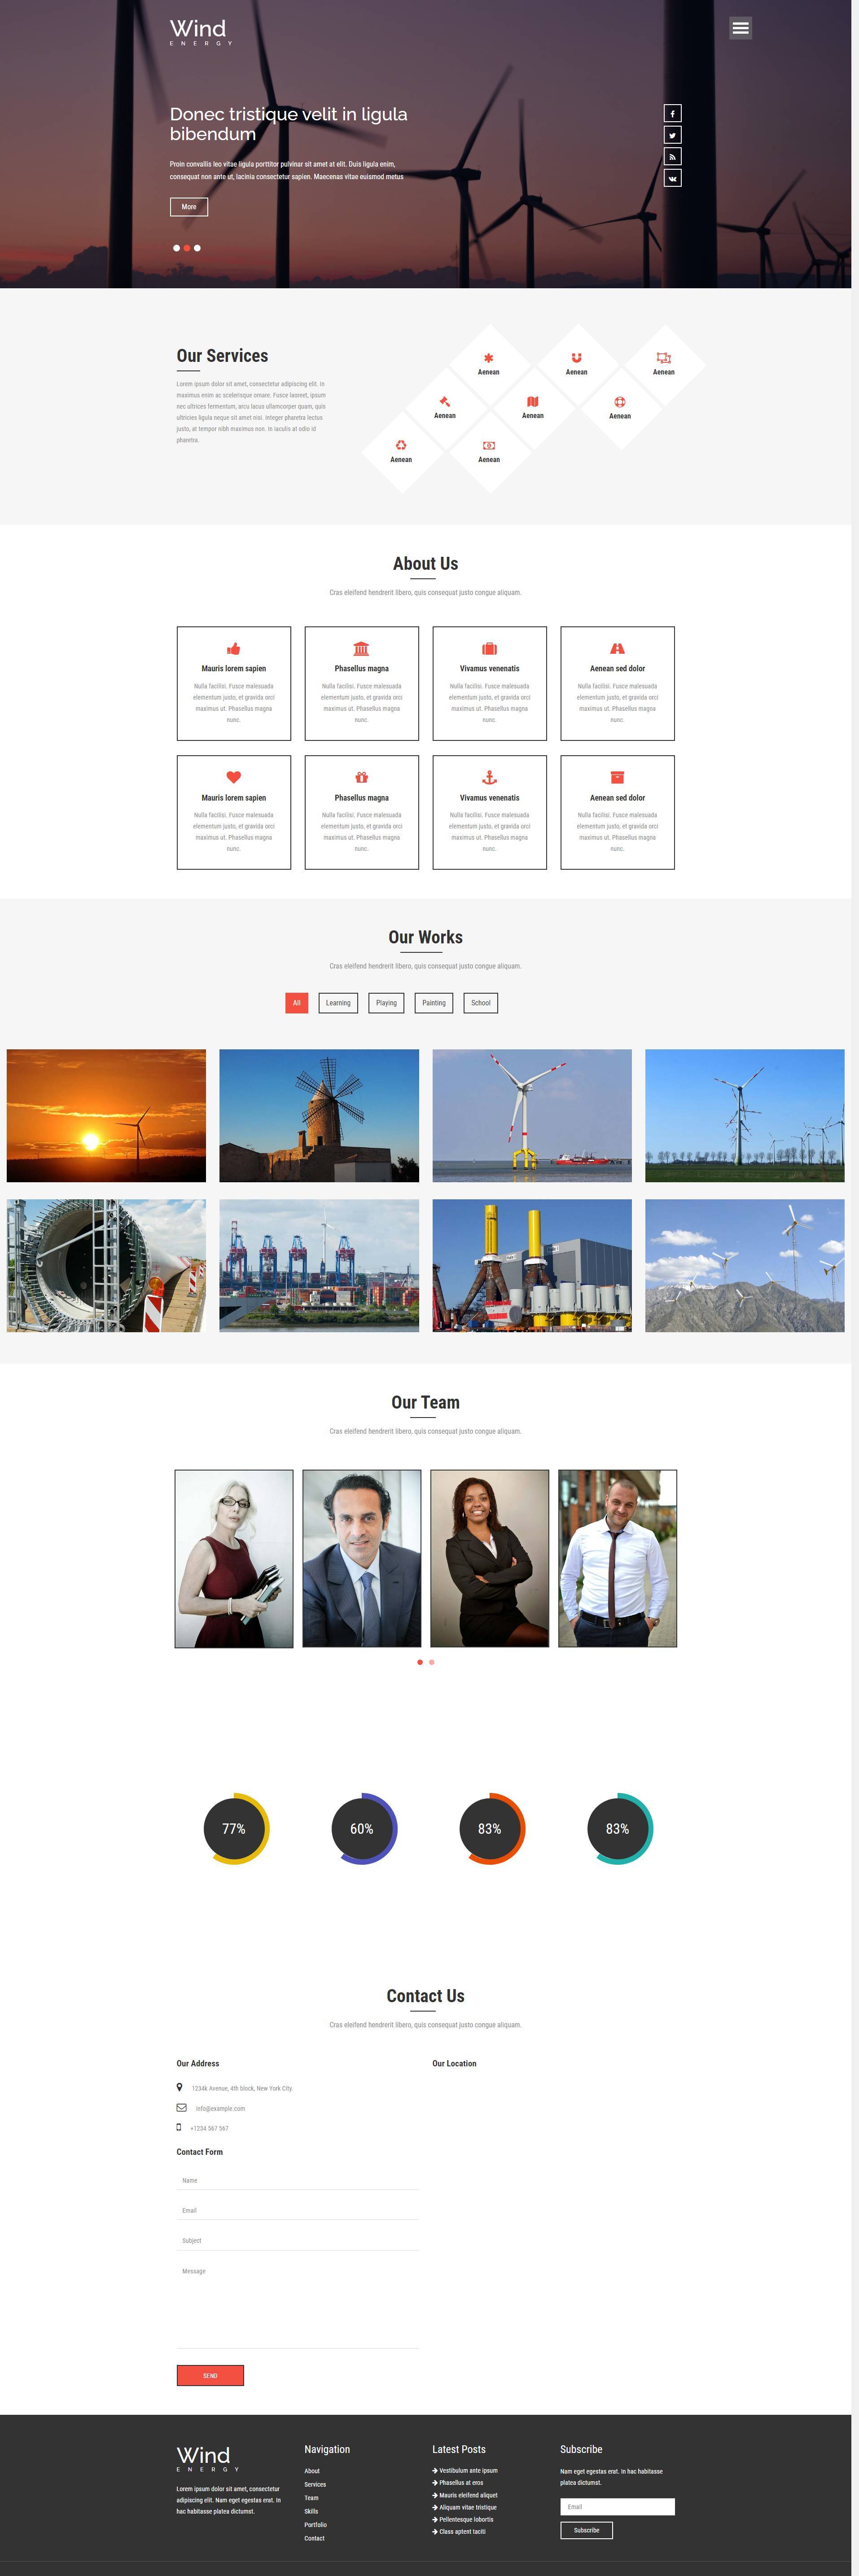The width and height of the screenshot is (859, 2576).
Task: Switch to second team carousel page dot
Action: [x=431, y=1662]
